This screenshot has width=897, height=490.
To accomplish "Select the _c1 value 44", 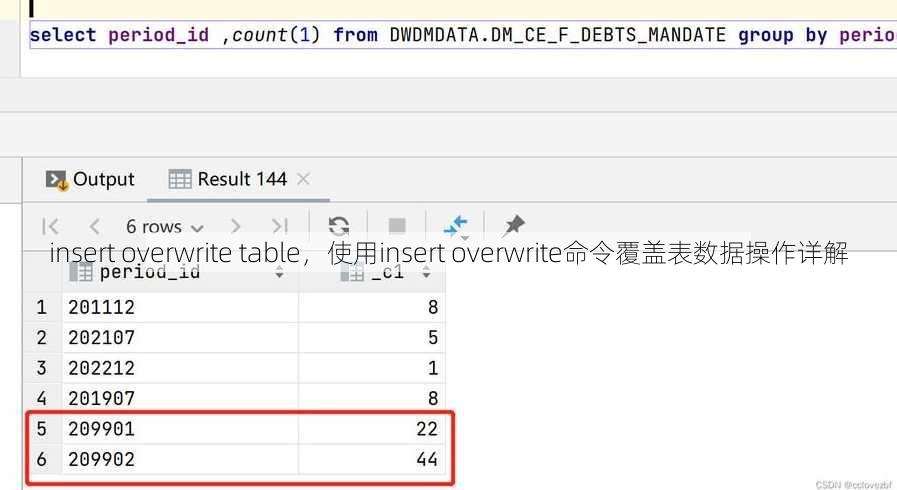I will click(372, 459).
